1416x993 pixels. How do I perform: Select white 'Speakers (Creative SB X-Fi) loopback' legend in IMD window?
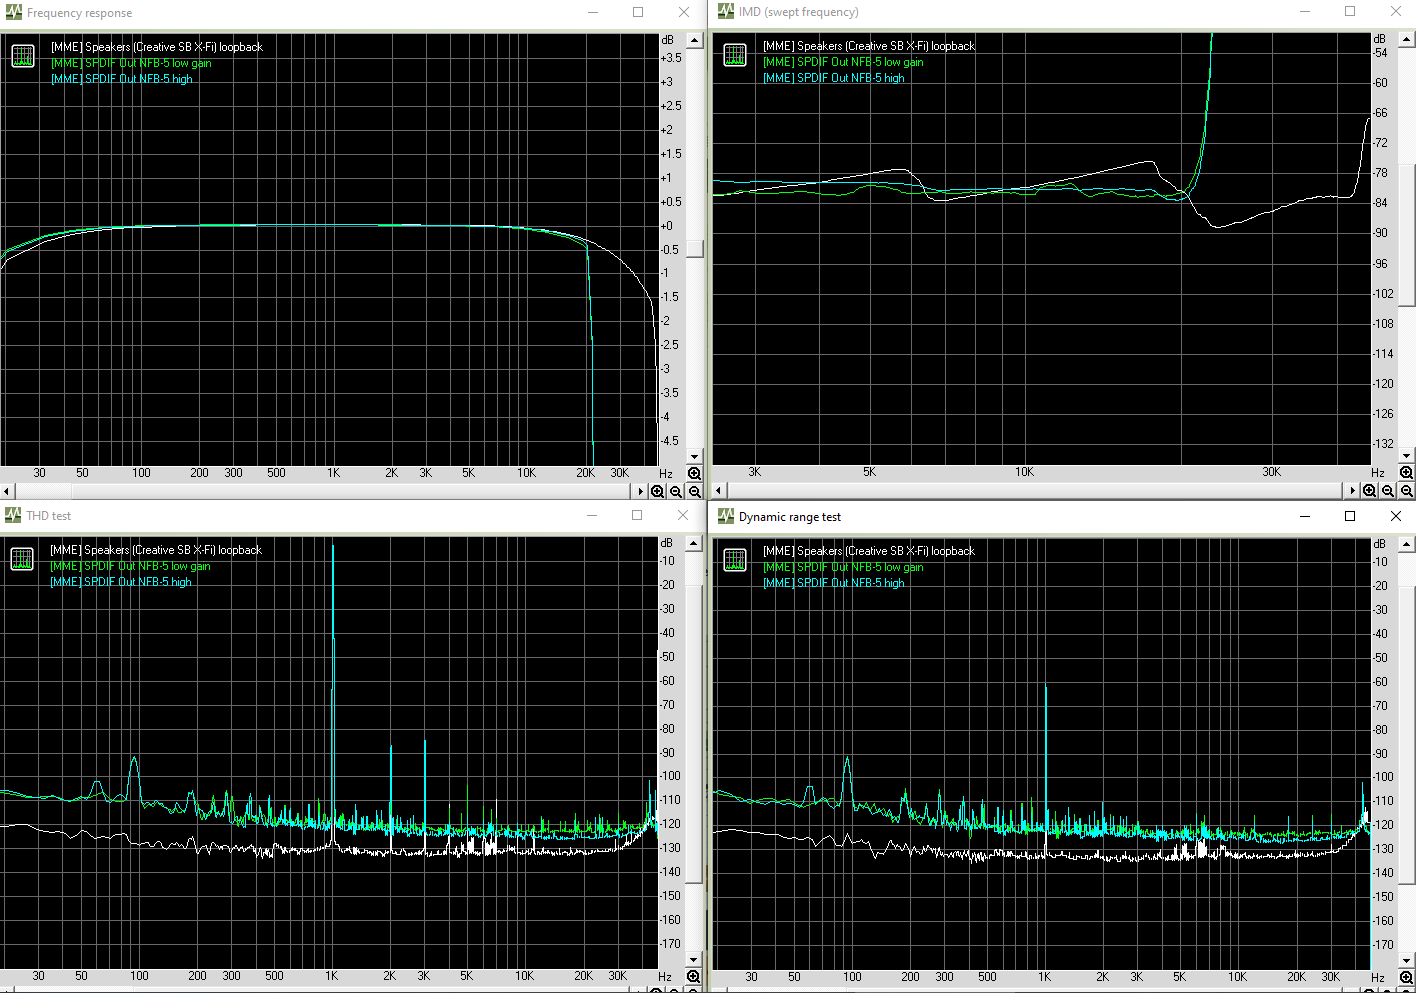click(x=869, y=46)
